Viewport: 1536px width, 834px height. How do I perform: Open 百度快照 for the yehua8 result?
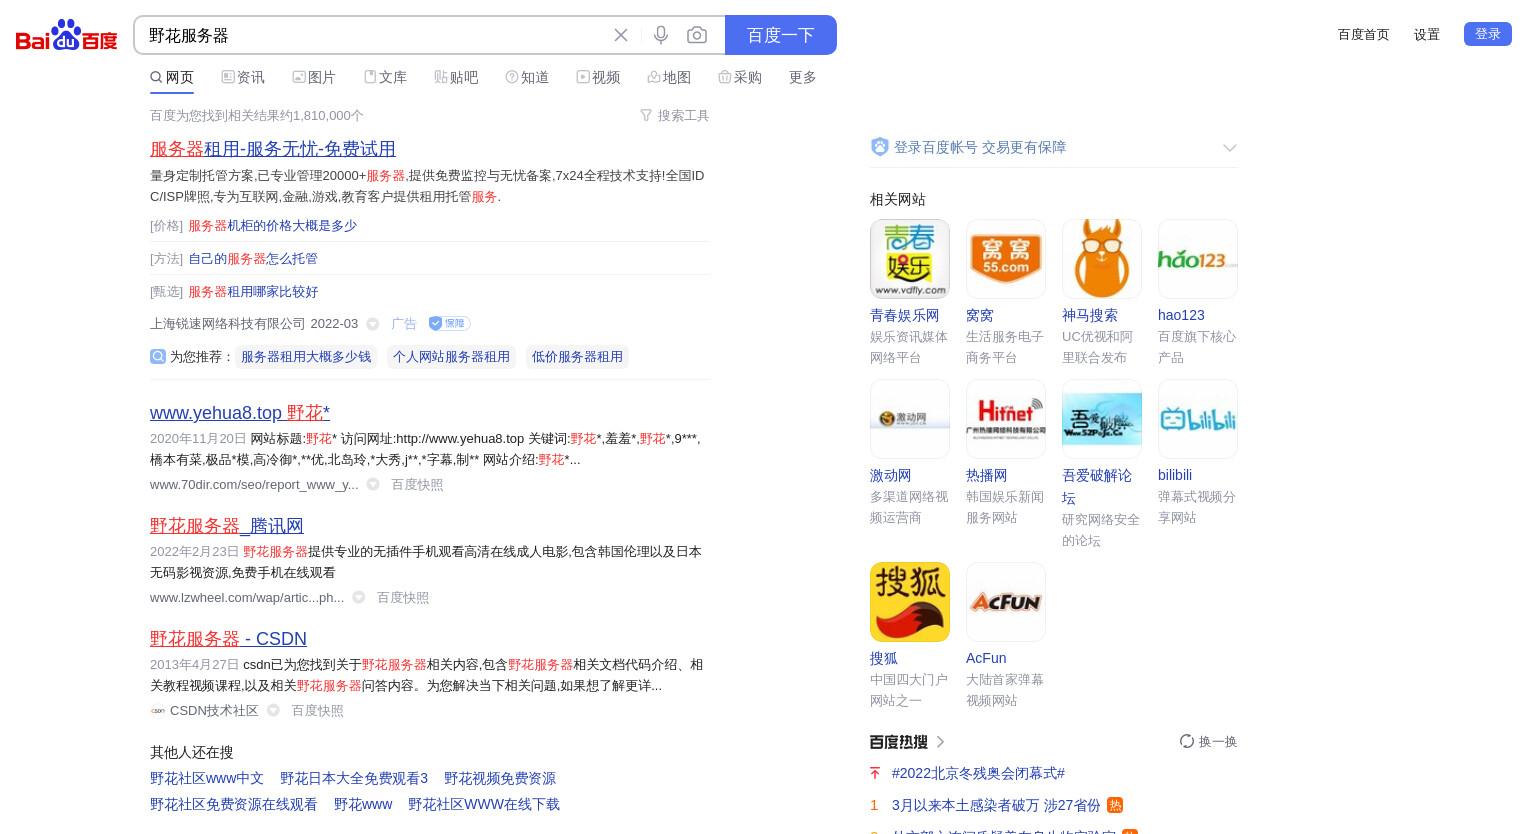coord(417,484)
